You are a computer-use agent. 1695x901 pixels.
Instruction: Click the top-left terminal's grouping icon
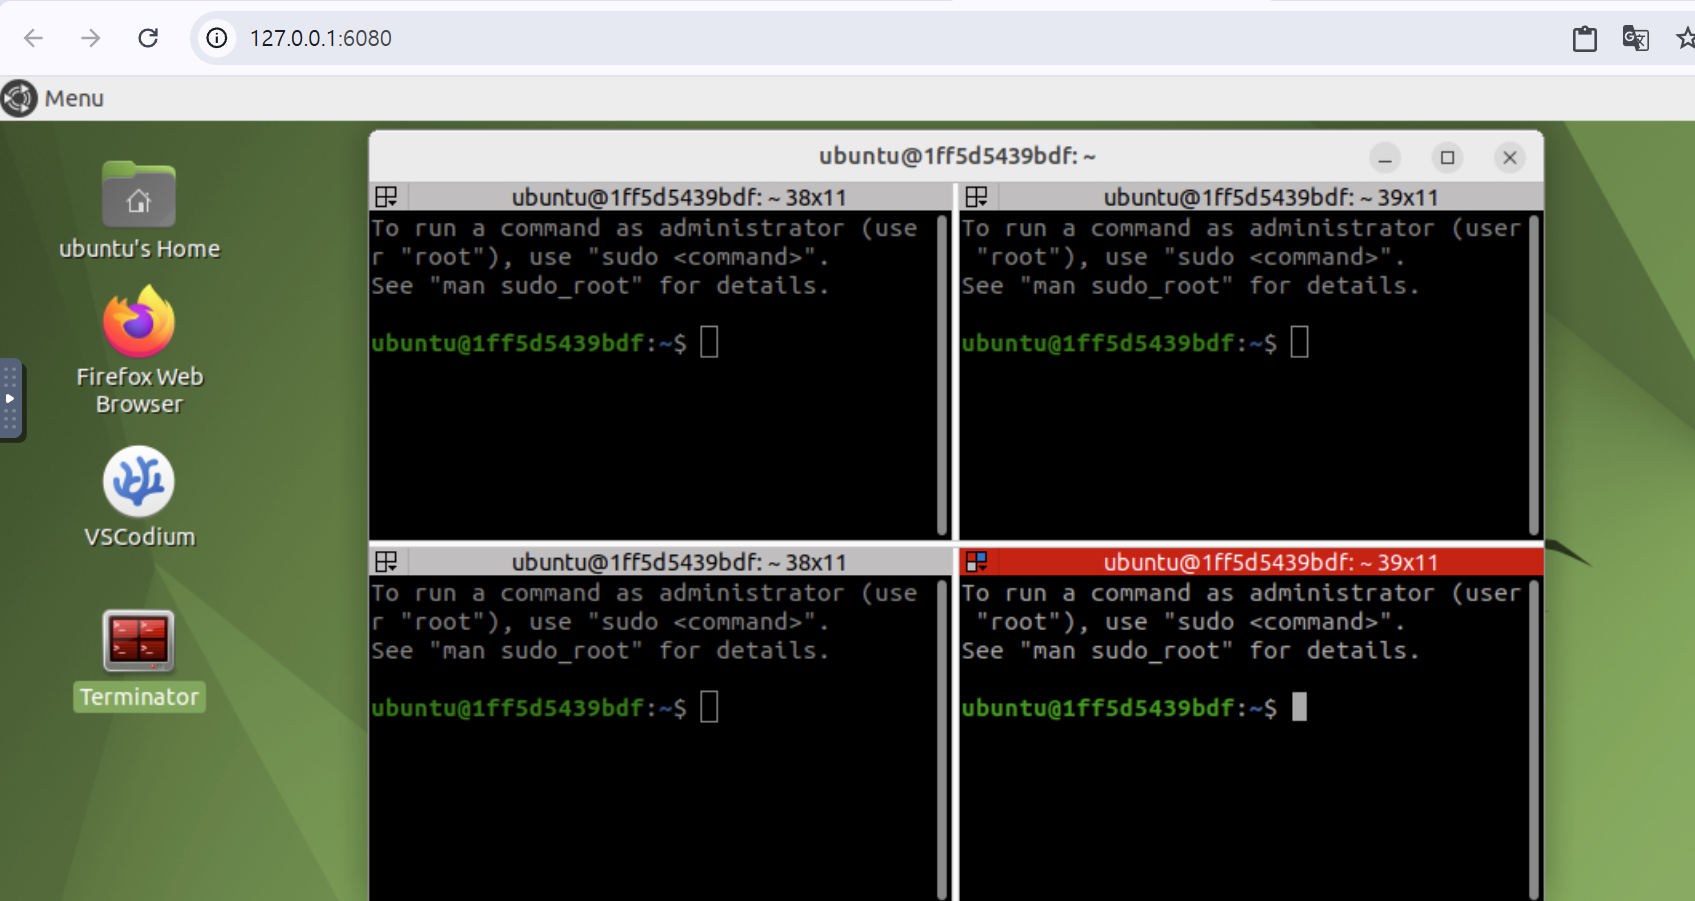[x=386, y=197]
